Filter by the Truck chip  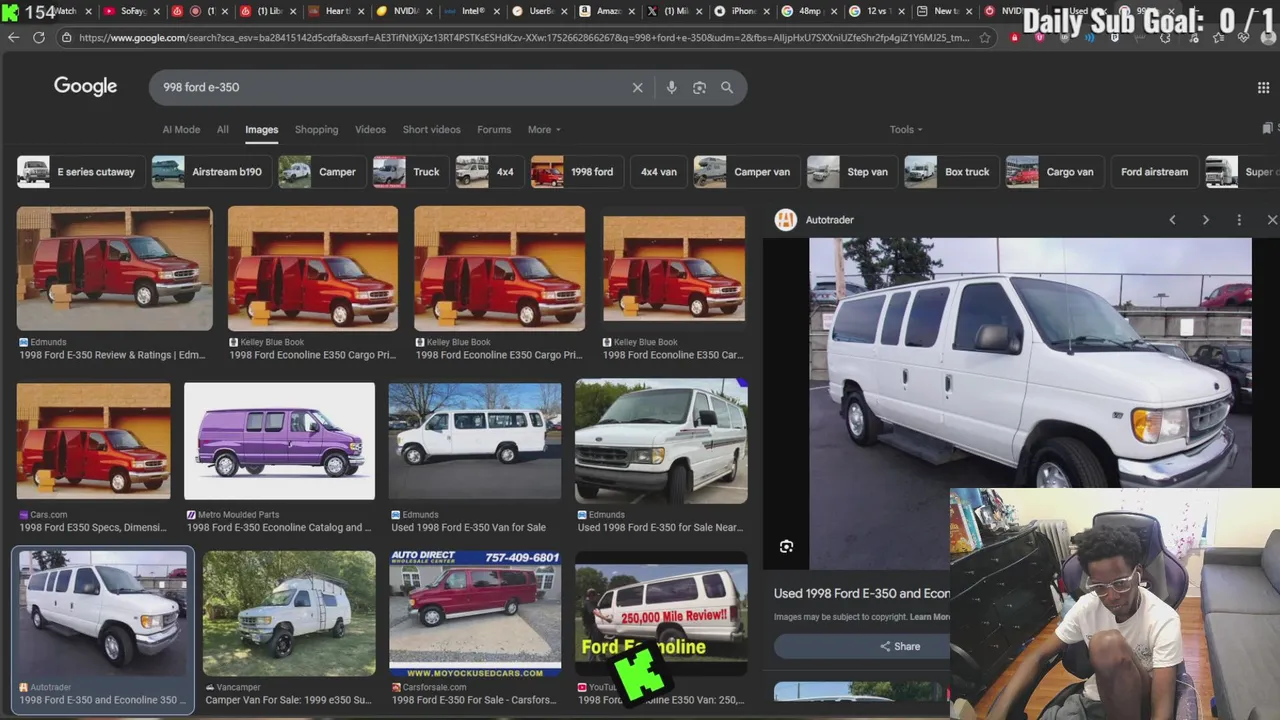(x=410, y=172)
